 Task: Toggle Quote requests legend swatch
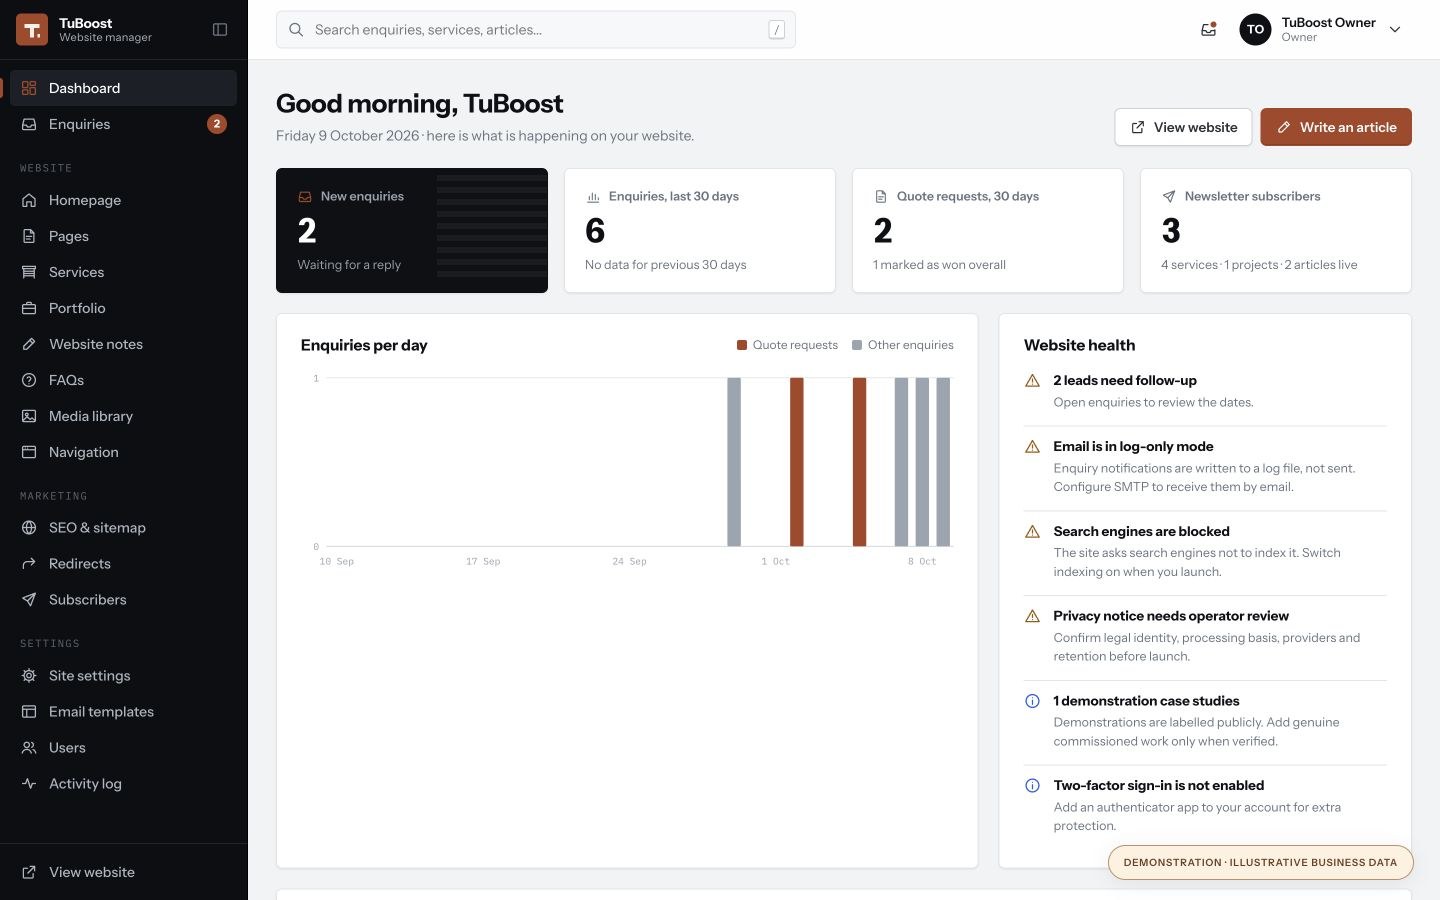click(742, 345)
